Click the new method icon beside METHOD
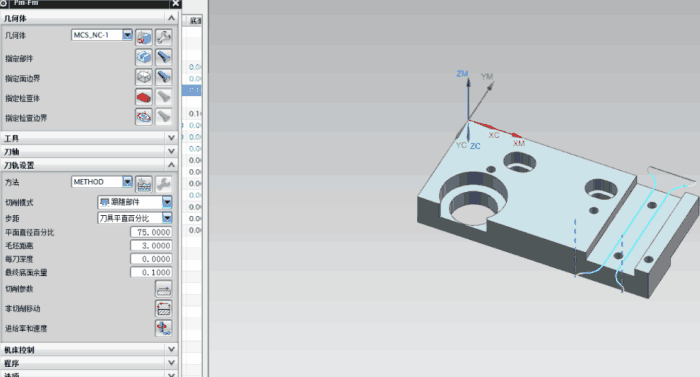 pos(144,184)
